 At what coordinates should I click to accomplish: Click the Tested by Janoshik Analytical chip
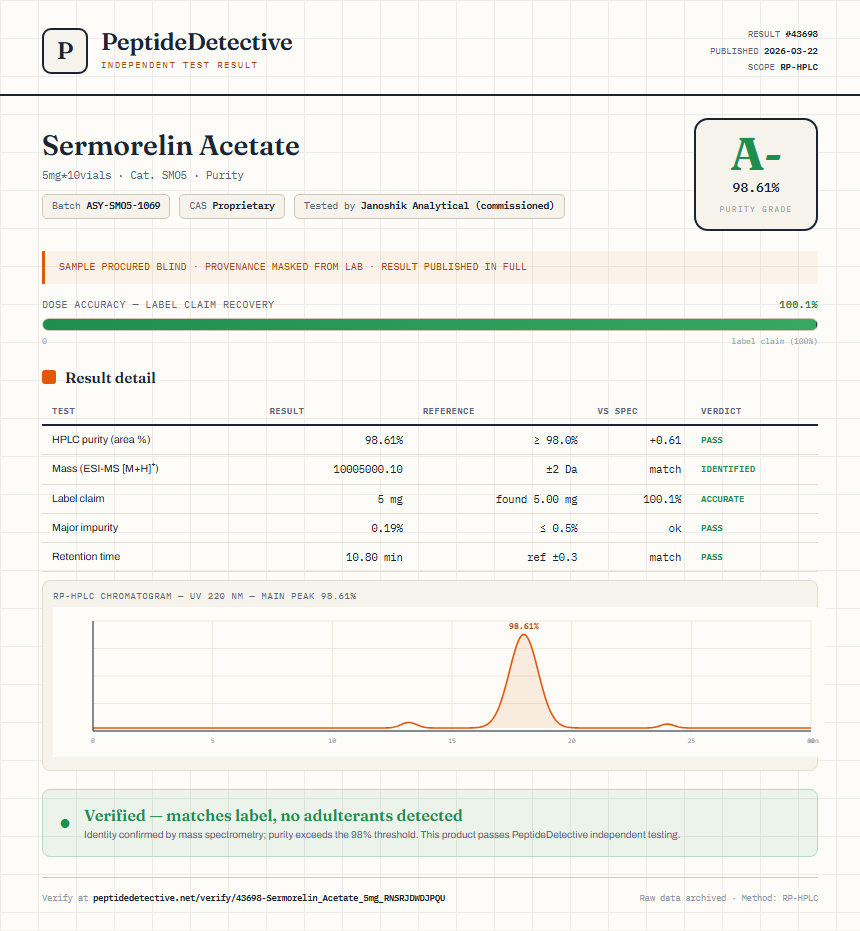(x=429, y=206)
